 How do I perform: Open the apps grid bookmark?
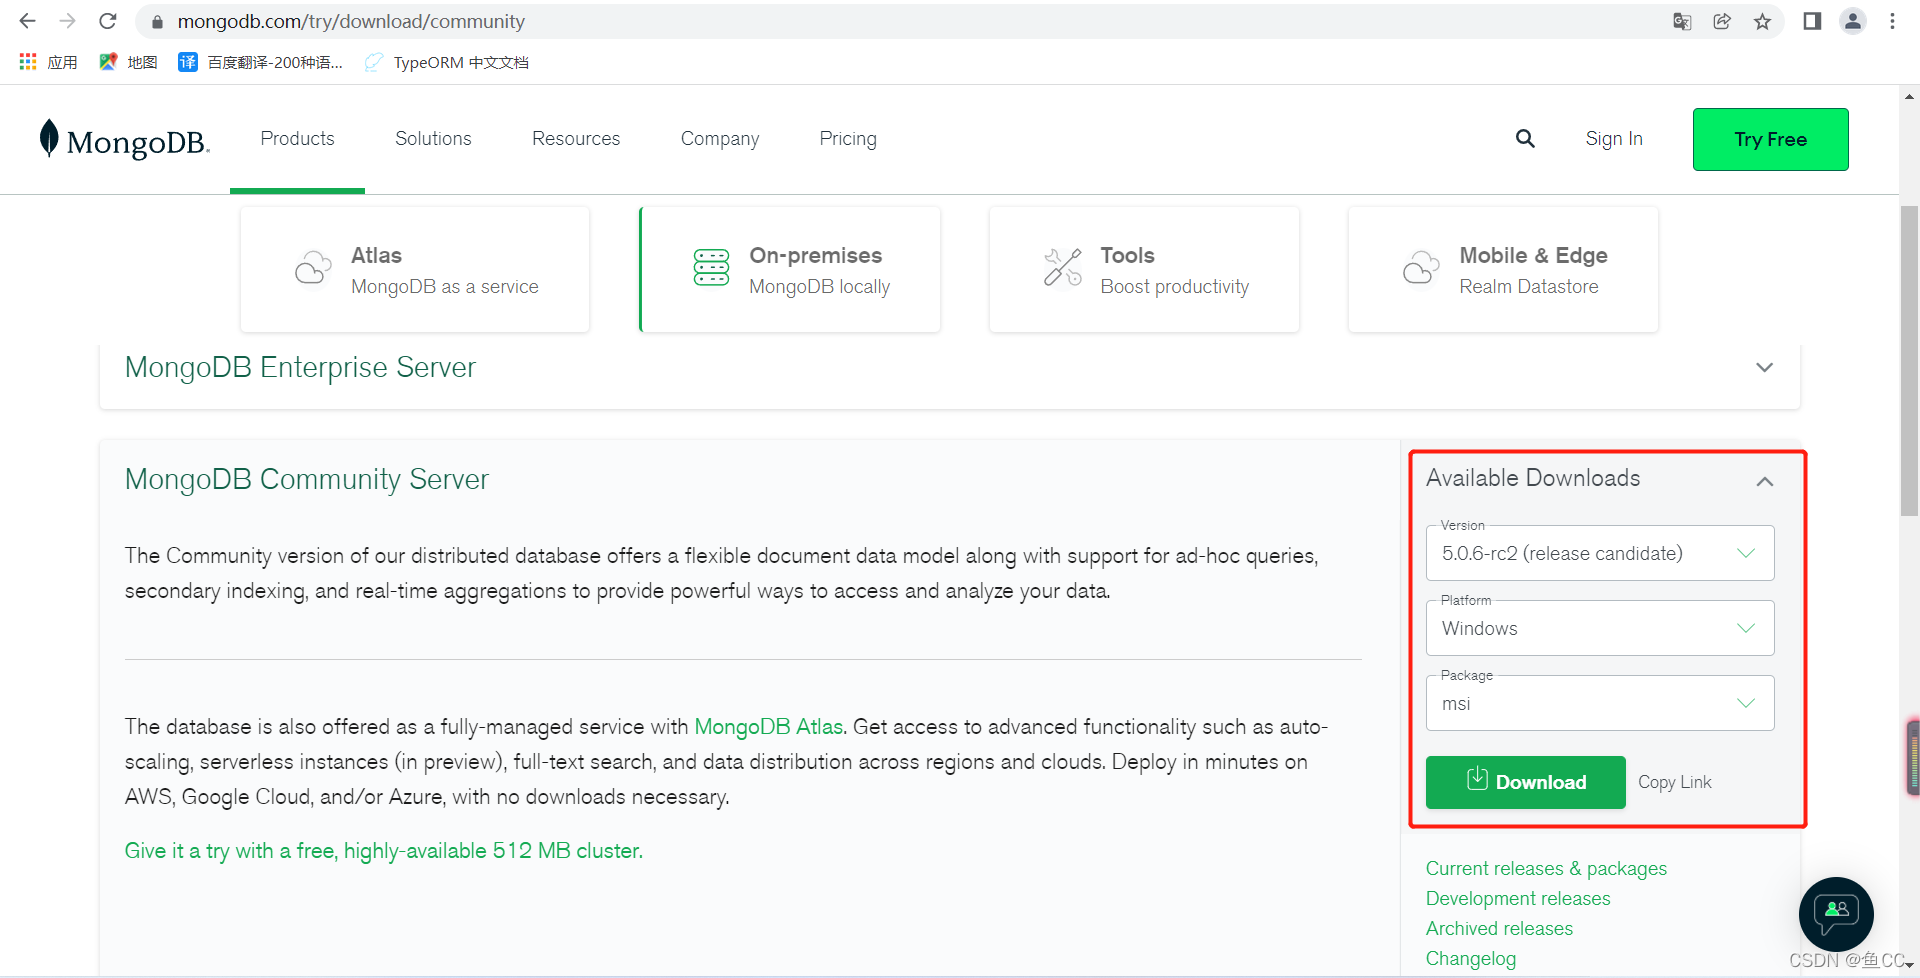click(x=48, y=62)
